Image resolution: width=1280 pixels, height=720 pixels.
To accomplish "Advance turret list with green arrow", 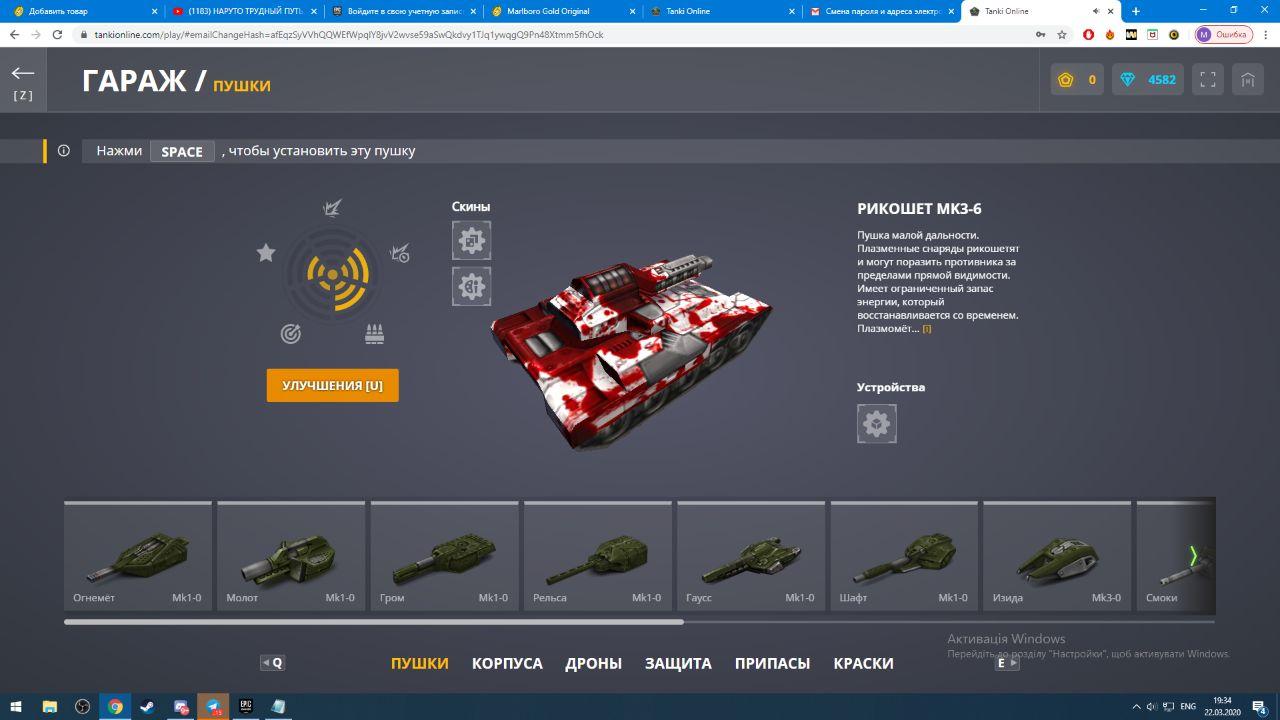I will pyautogui.click(x=1193, y=556).
